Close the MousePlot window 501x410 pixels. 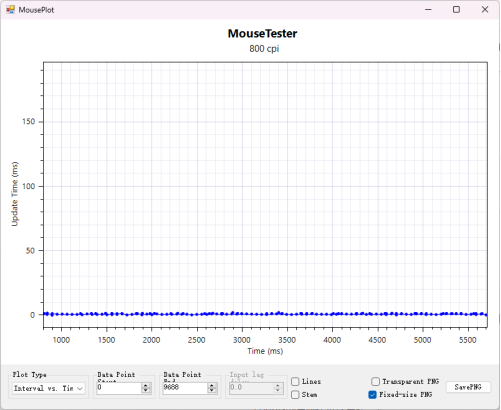[x=485, y=10]
